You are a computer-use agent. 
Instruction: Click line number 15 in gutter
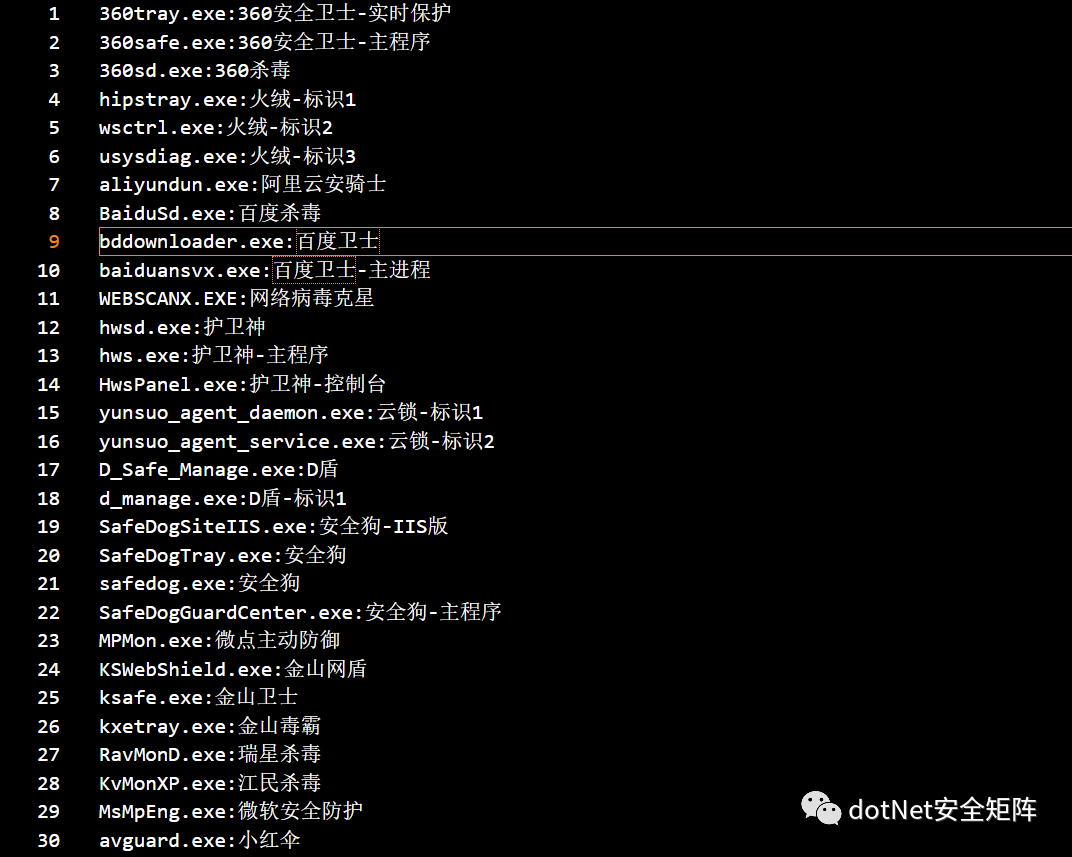point(49,413)
